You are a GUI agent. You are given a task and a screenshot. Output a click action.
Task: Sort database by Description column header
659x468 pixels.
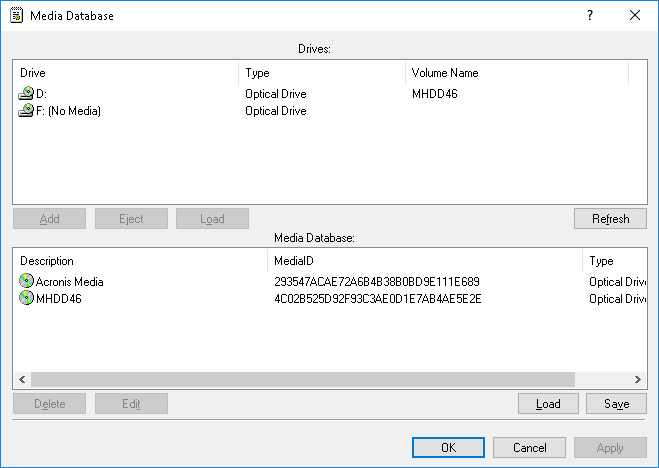pos(140,261)
